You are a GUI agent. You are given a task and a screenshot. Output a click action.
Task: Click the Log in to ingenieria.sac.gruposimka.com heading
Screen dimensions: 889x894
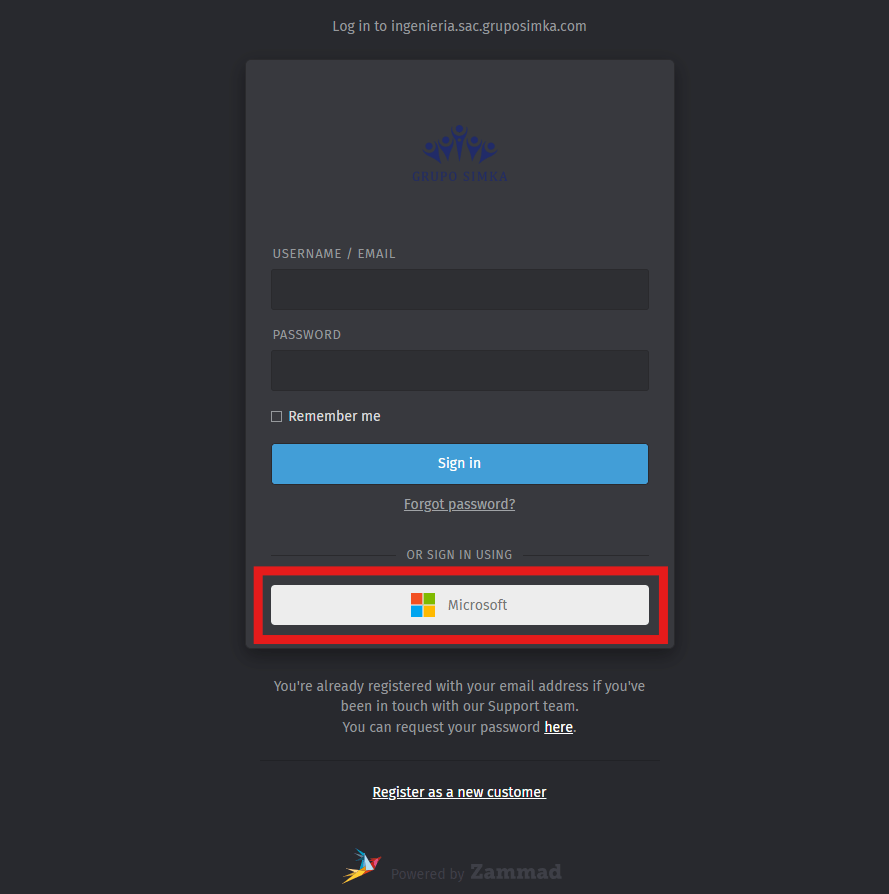coord(460,26)
